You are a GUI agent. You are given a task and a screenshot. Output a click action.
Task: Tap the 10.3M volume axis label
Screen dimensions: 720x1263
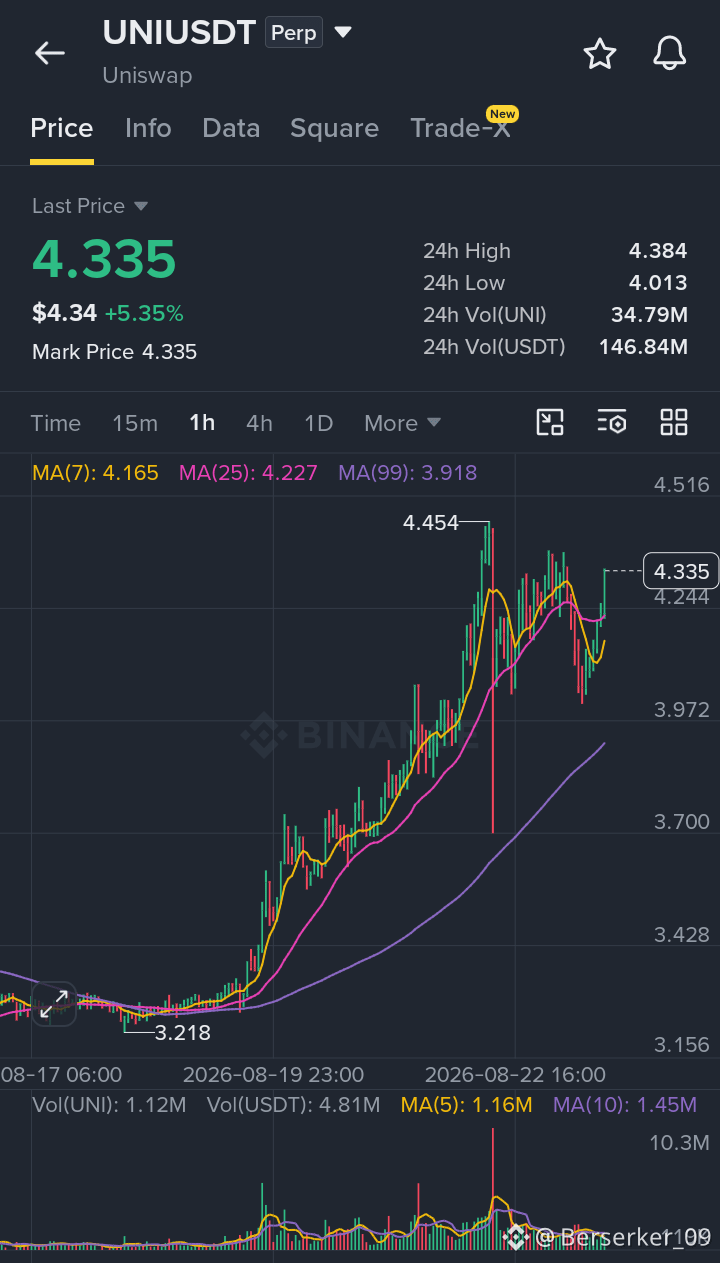click(681, 1143)
